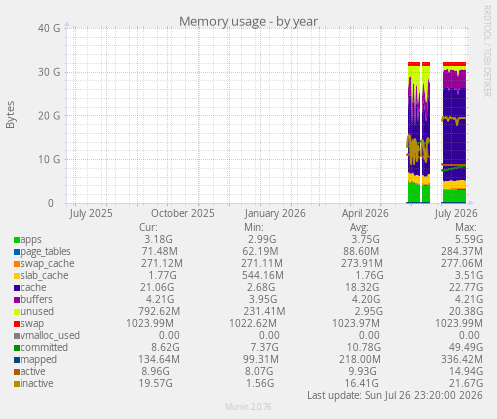Click the 'buffers' legend label

pyautogui.click(x=37, y=299)
